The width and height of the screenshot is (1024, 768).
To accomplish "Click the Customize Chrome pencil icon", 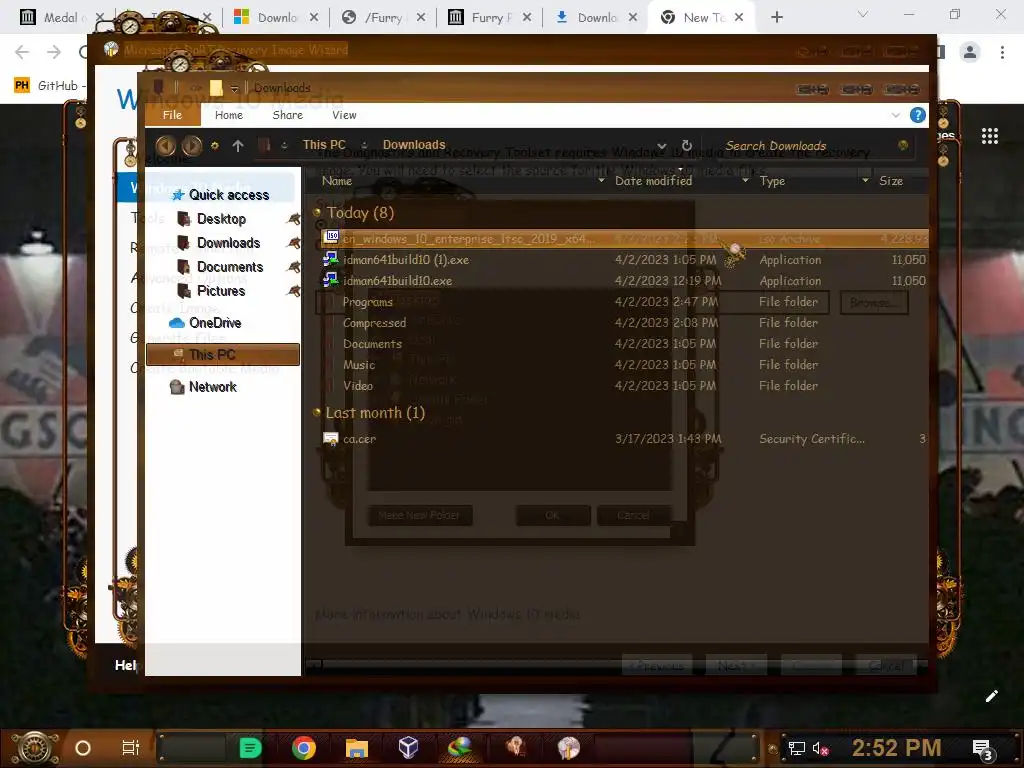I will tap(991, 696).
